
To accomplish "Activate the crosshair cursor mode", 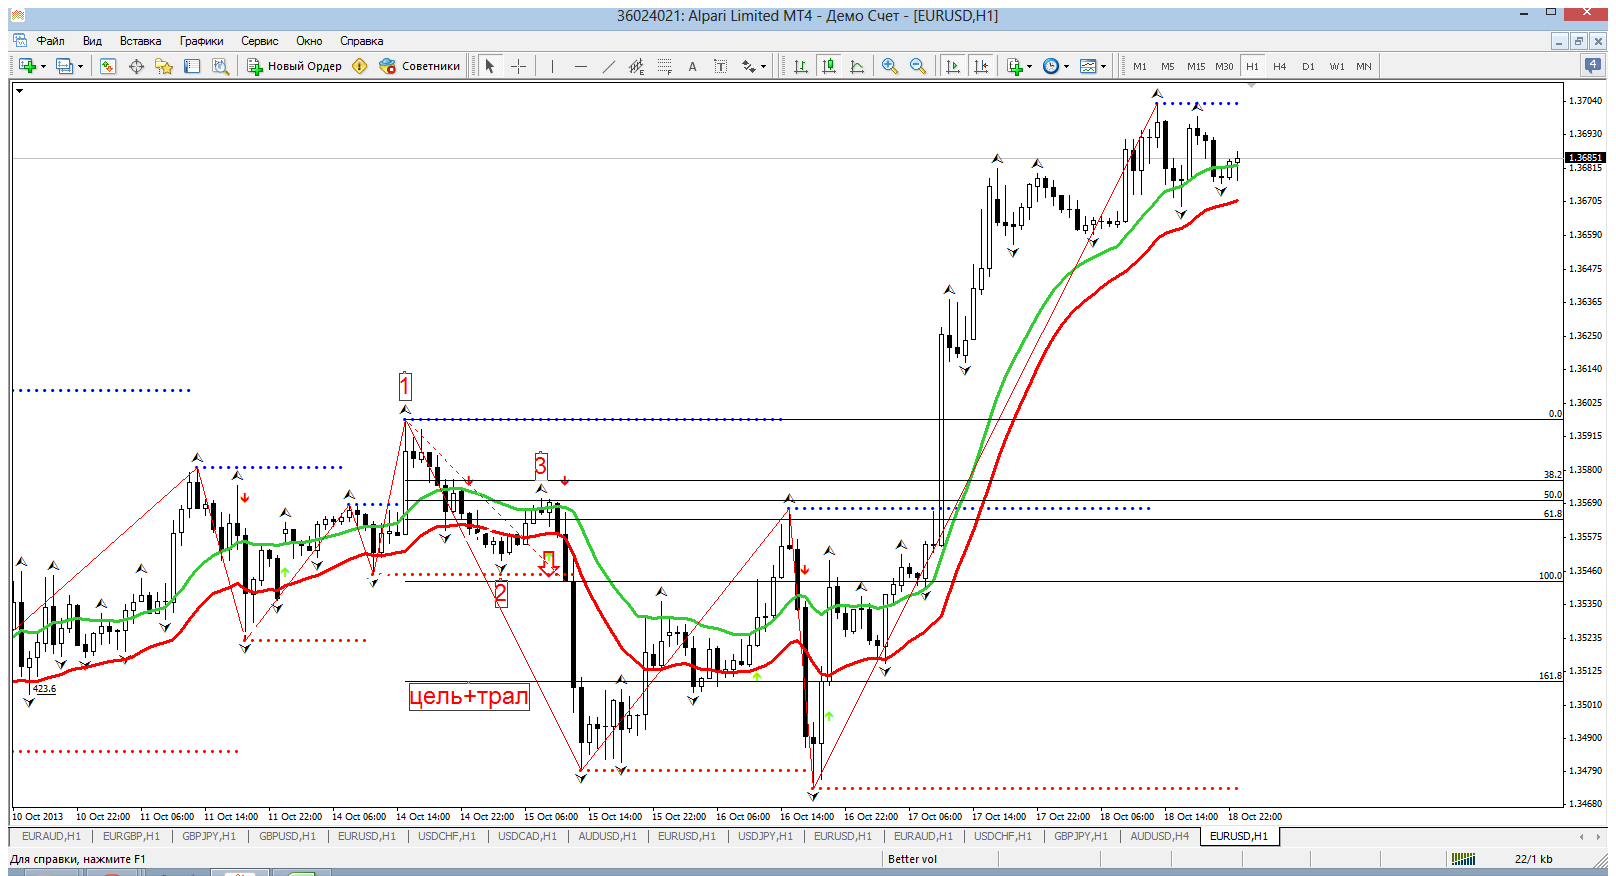I will pyautogui.click(x=518, y=66).
